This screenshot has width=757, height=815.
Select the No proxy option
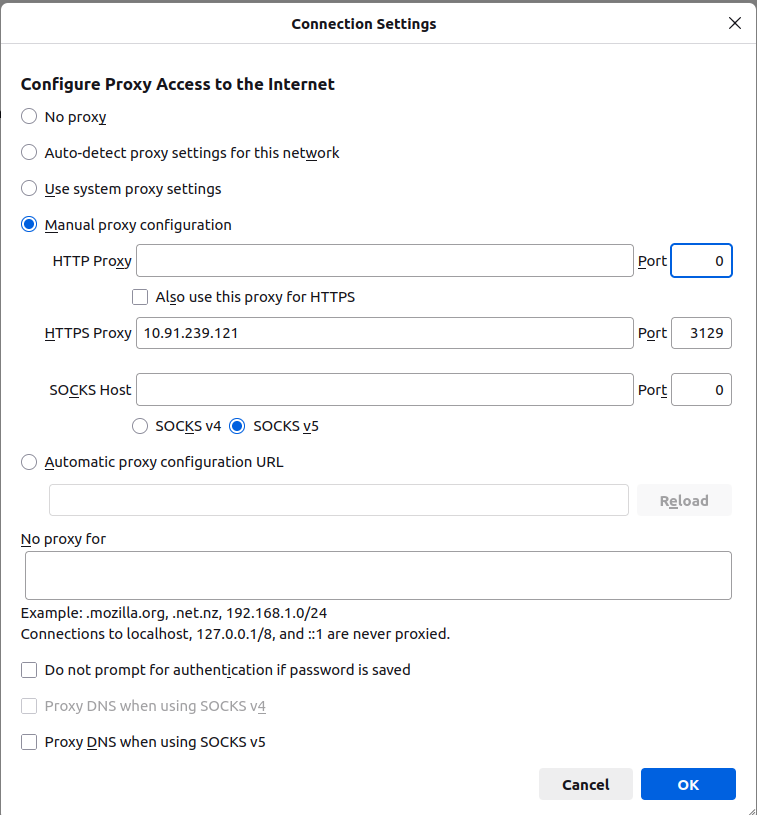(29, 117)
